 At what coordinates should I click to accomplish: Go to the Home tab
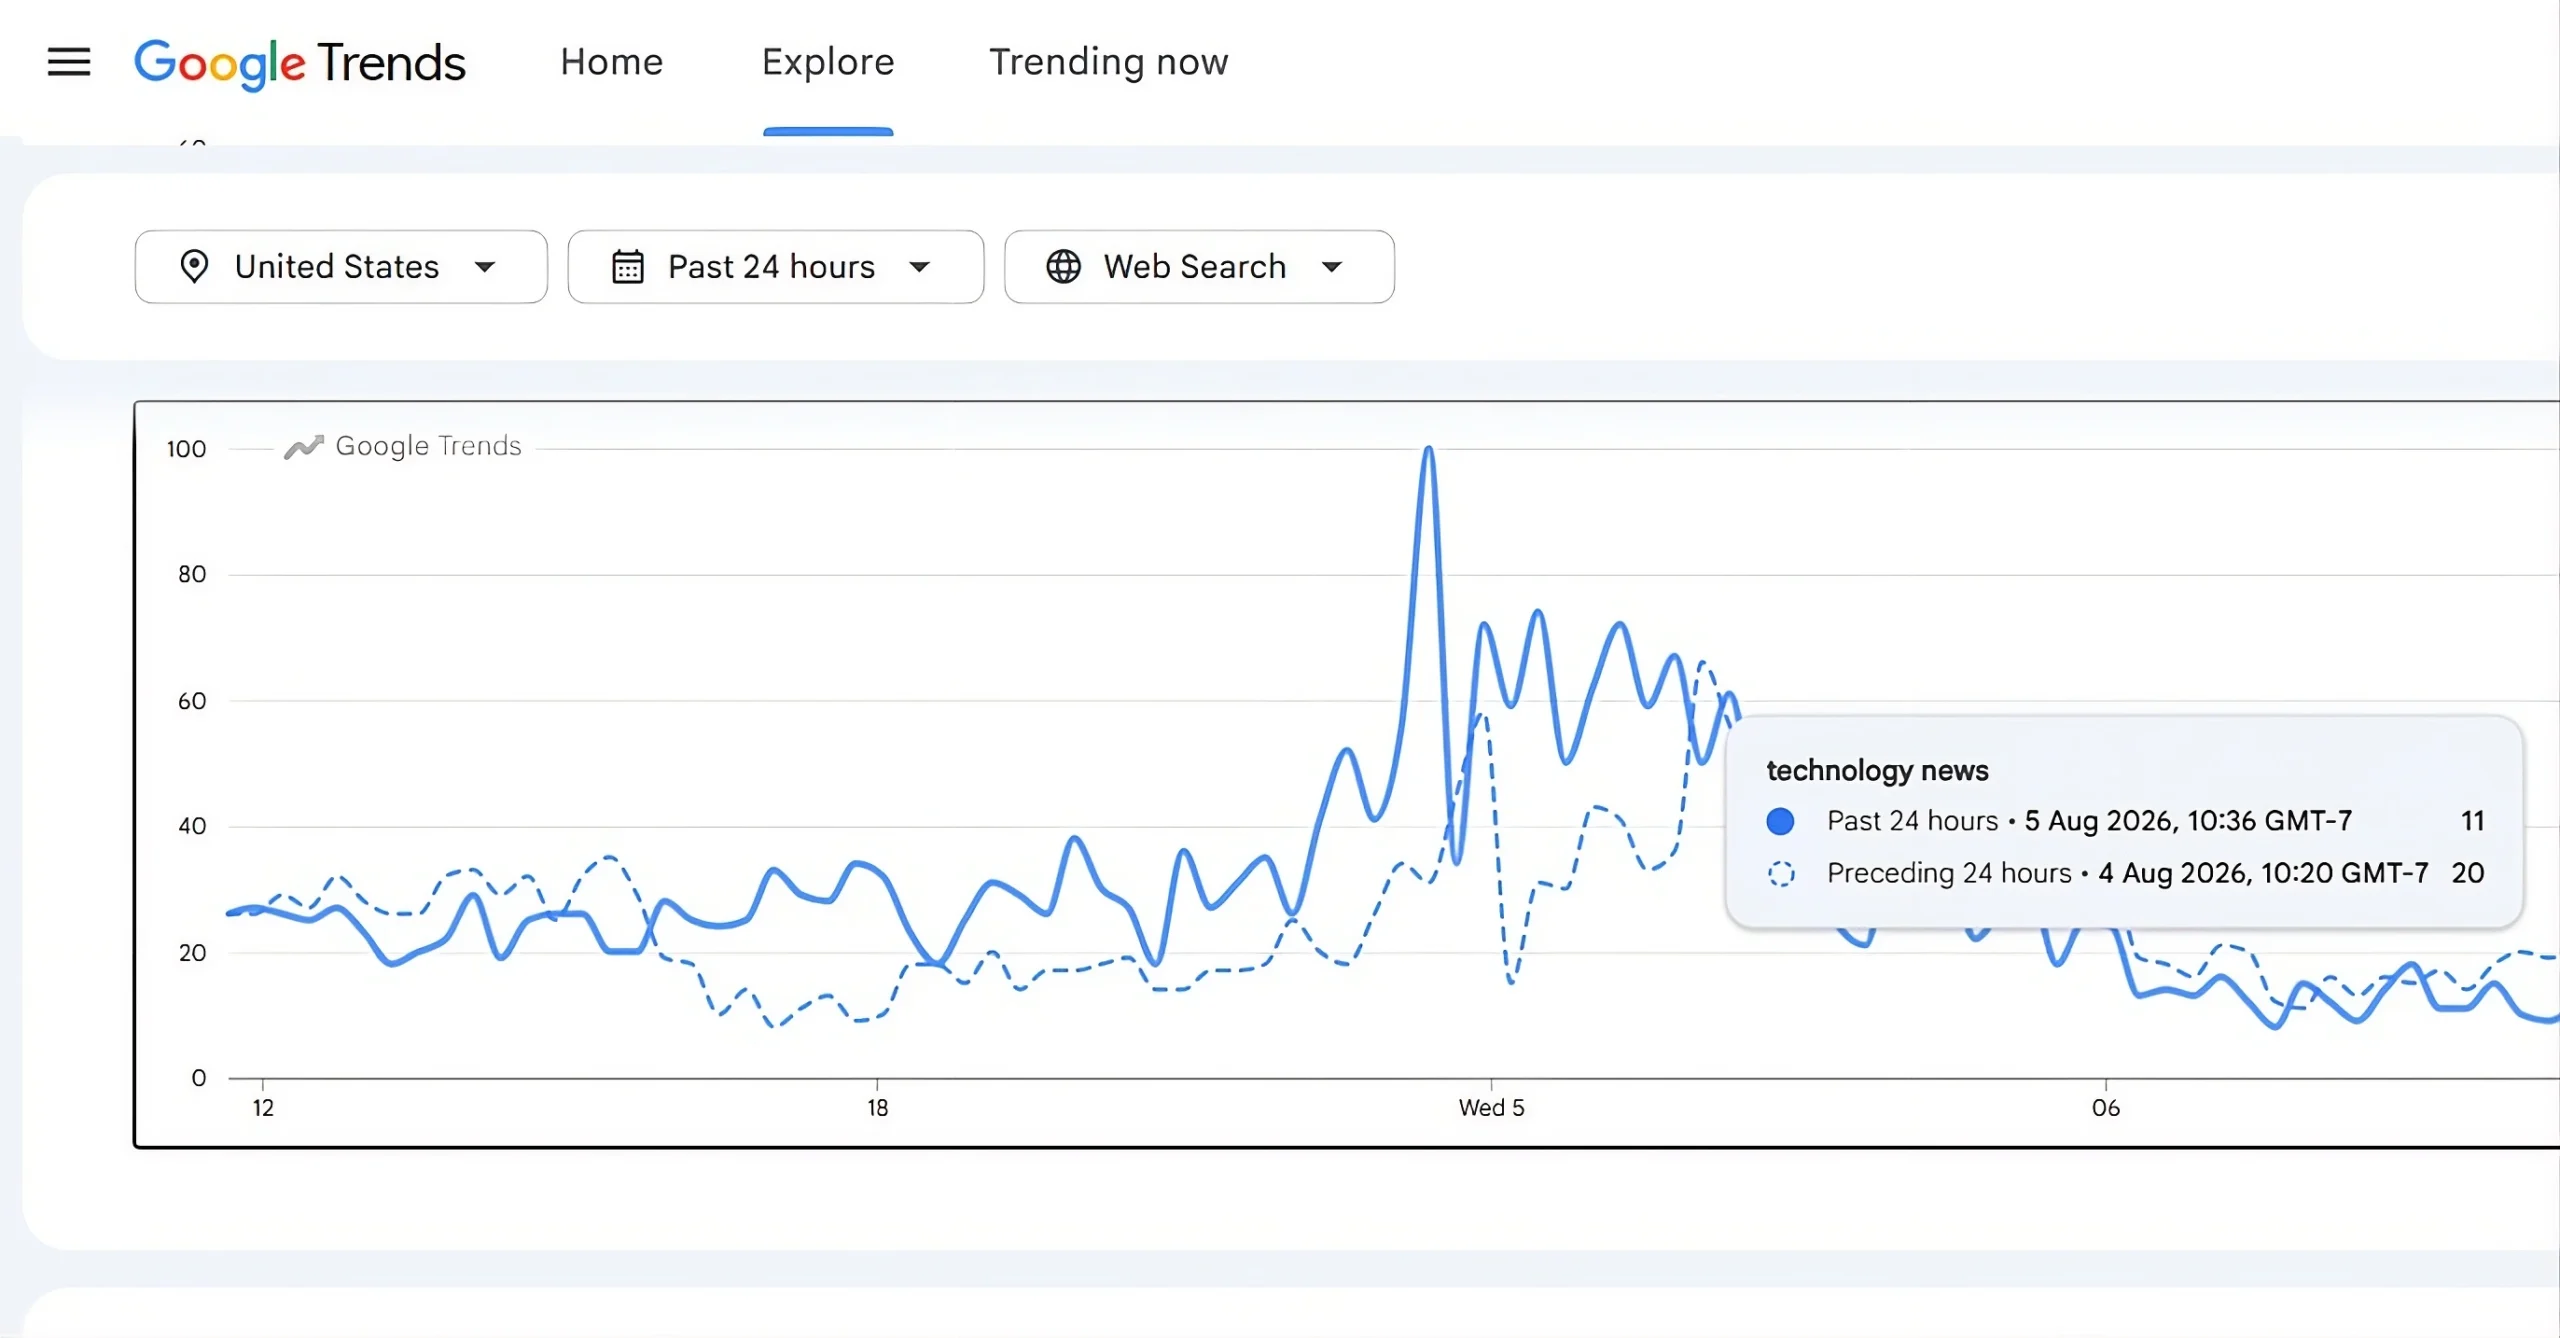[x=612, y=62]
